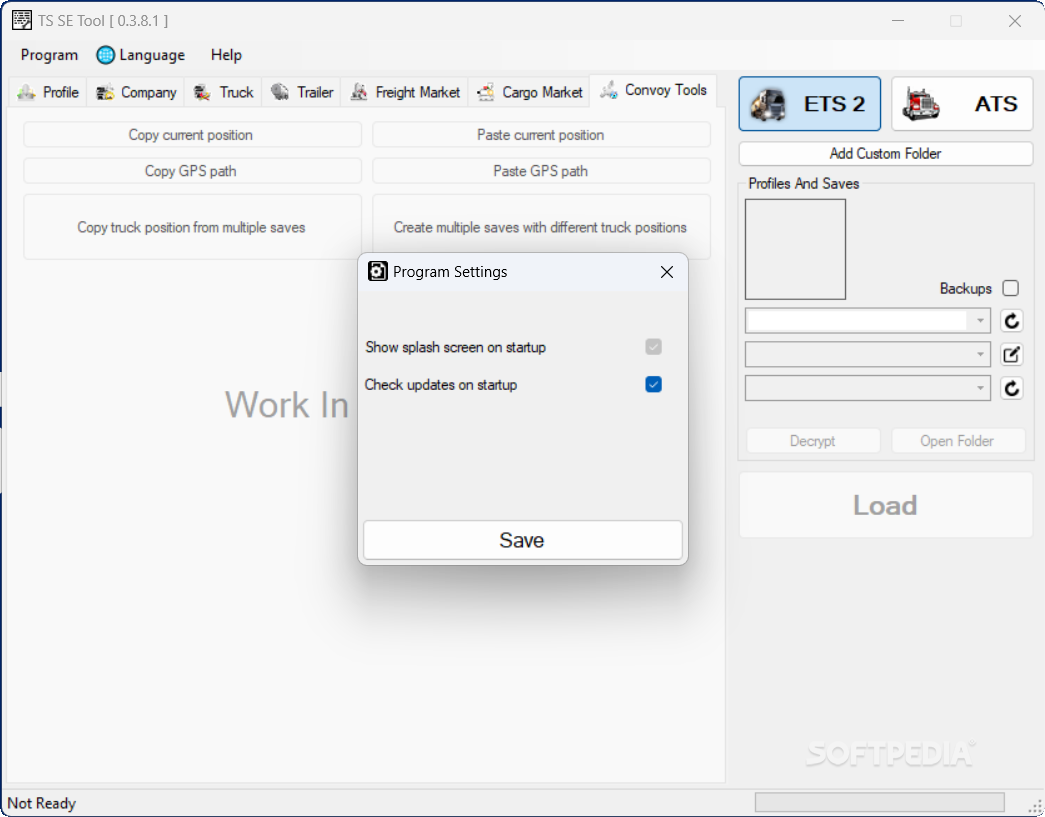
Task: Click the refresh icon beside third saves dropdown
Action: [1012, 388]
